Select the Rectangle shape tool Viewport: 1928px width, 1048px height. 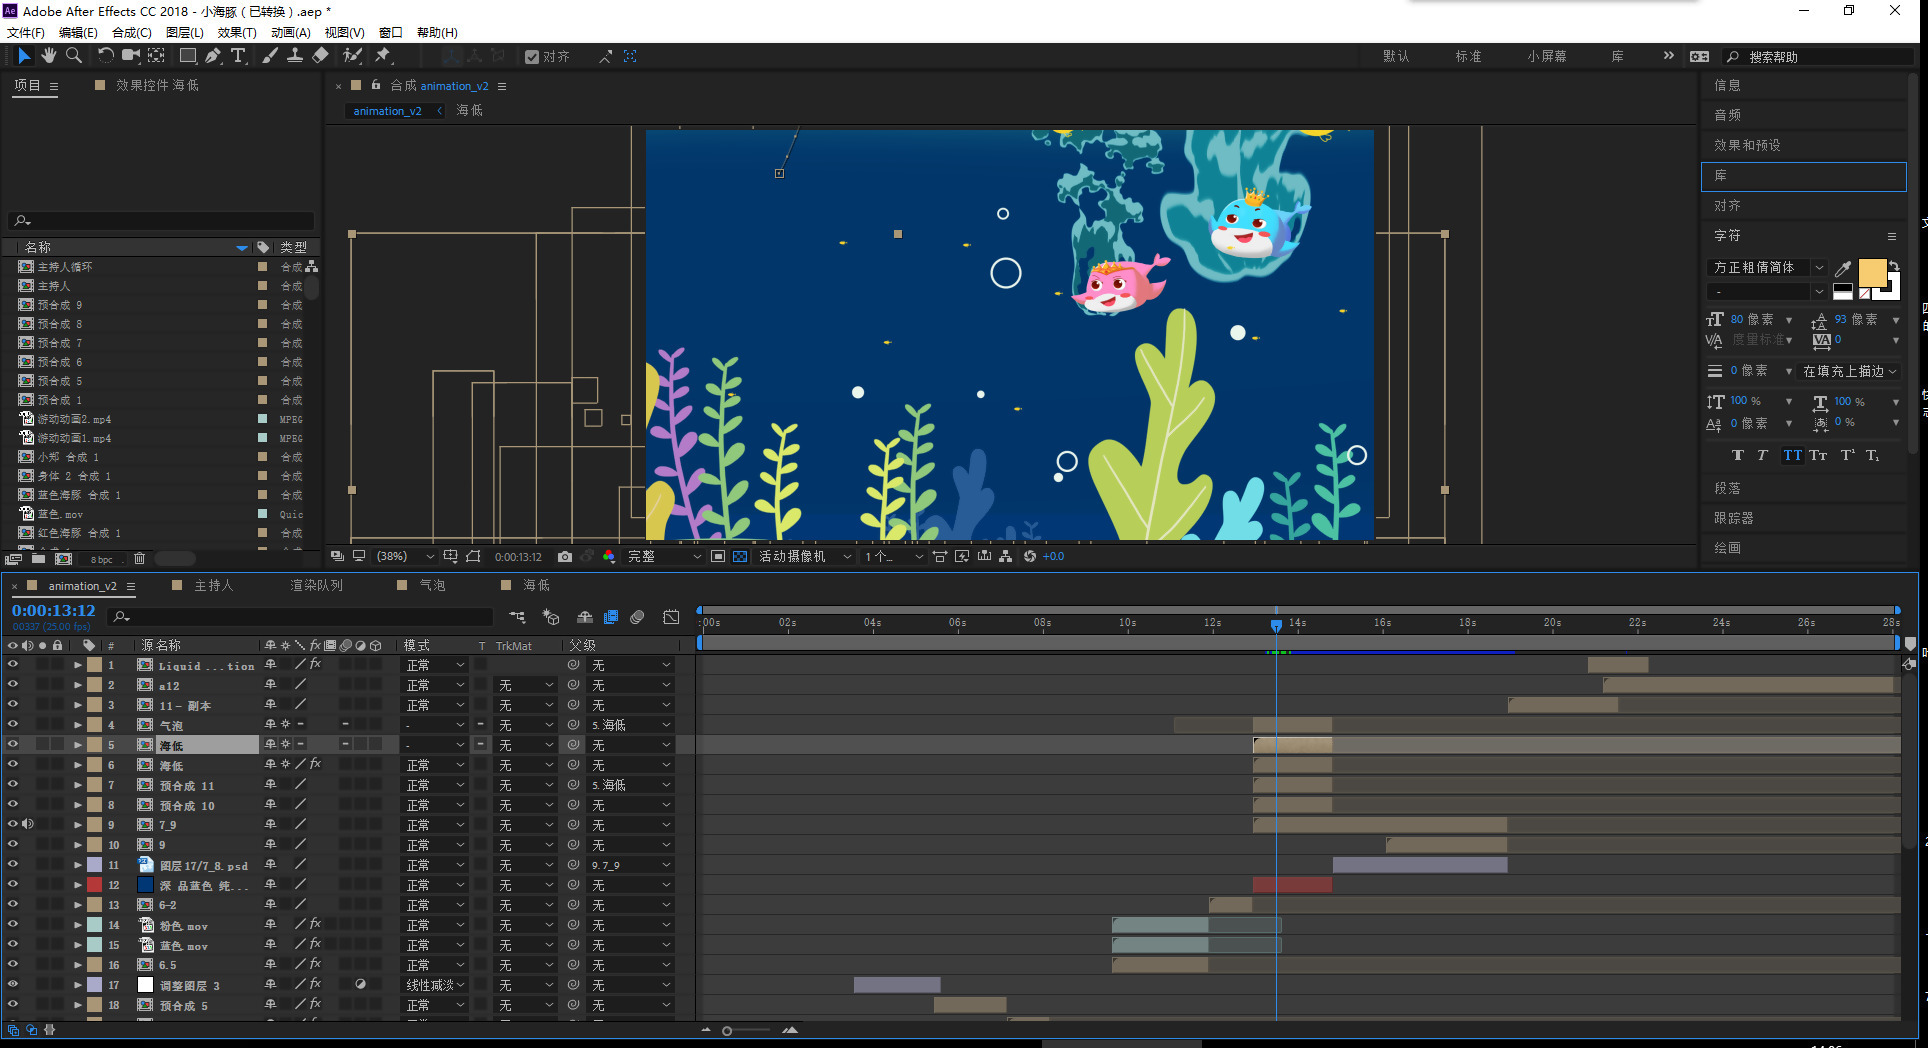coord(188,56)
